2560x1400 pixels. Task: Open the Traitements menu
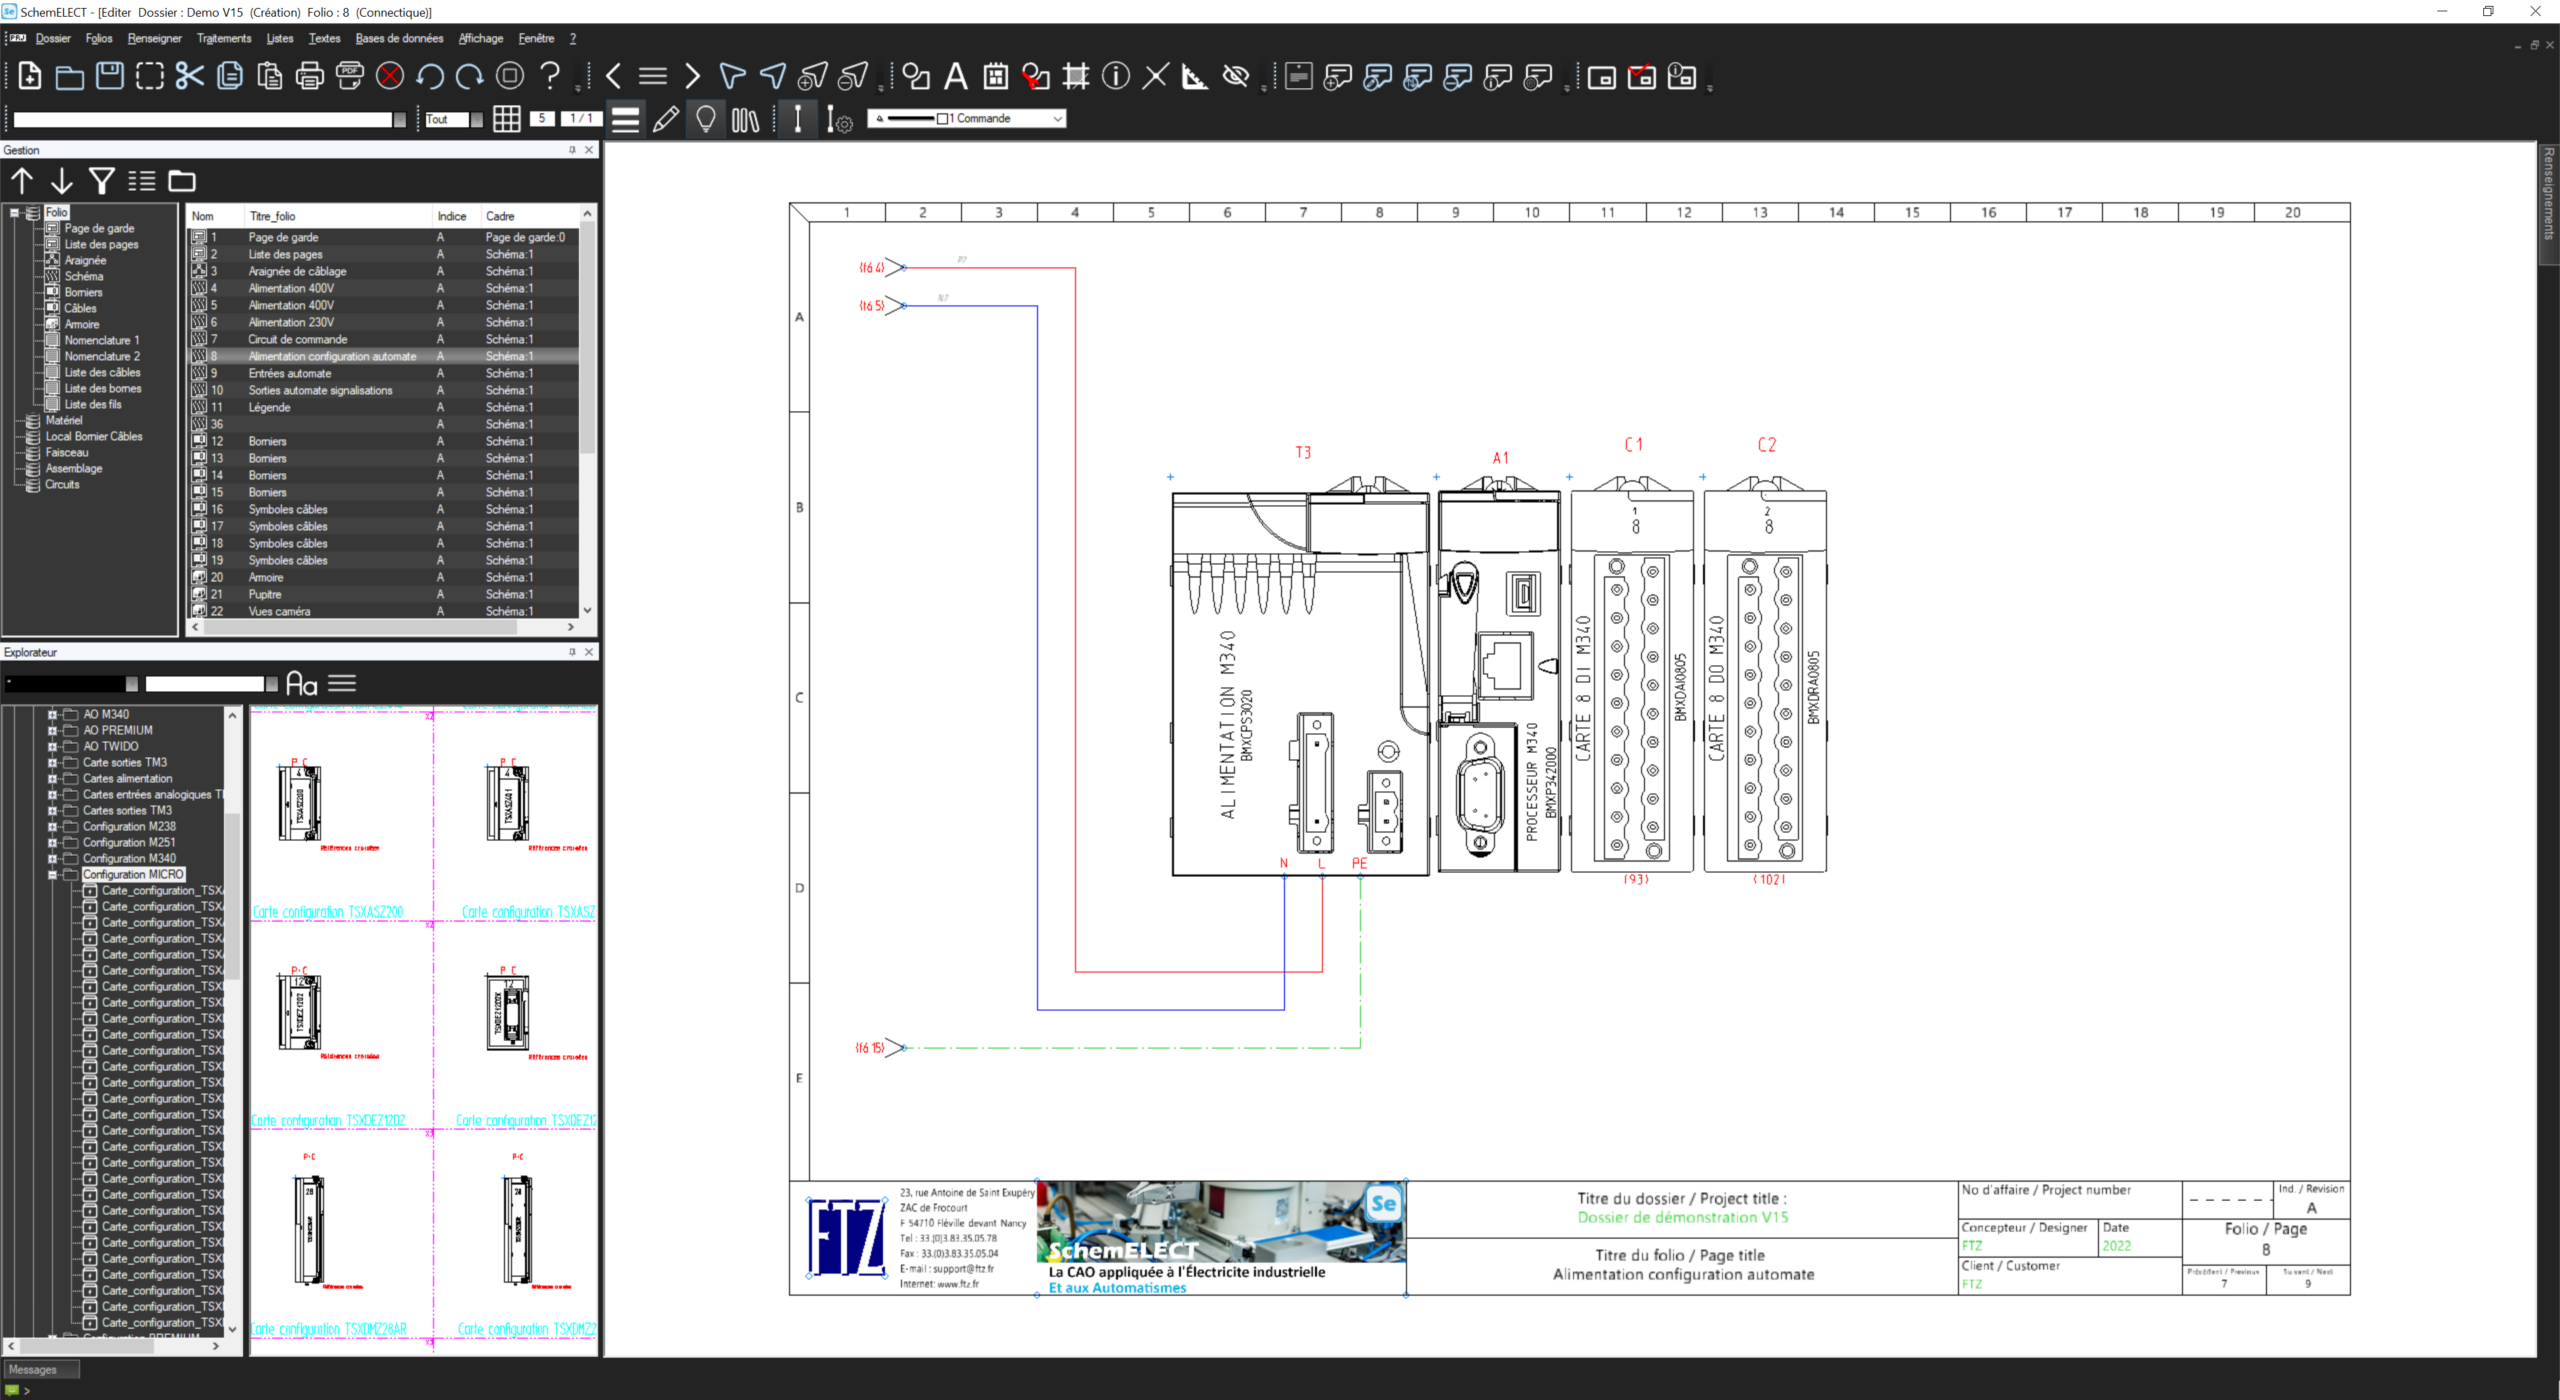[x=224, y=38]
